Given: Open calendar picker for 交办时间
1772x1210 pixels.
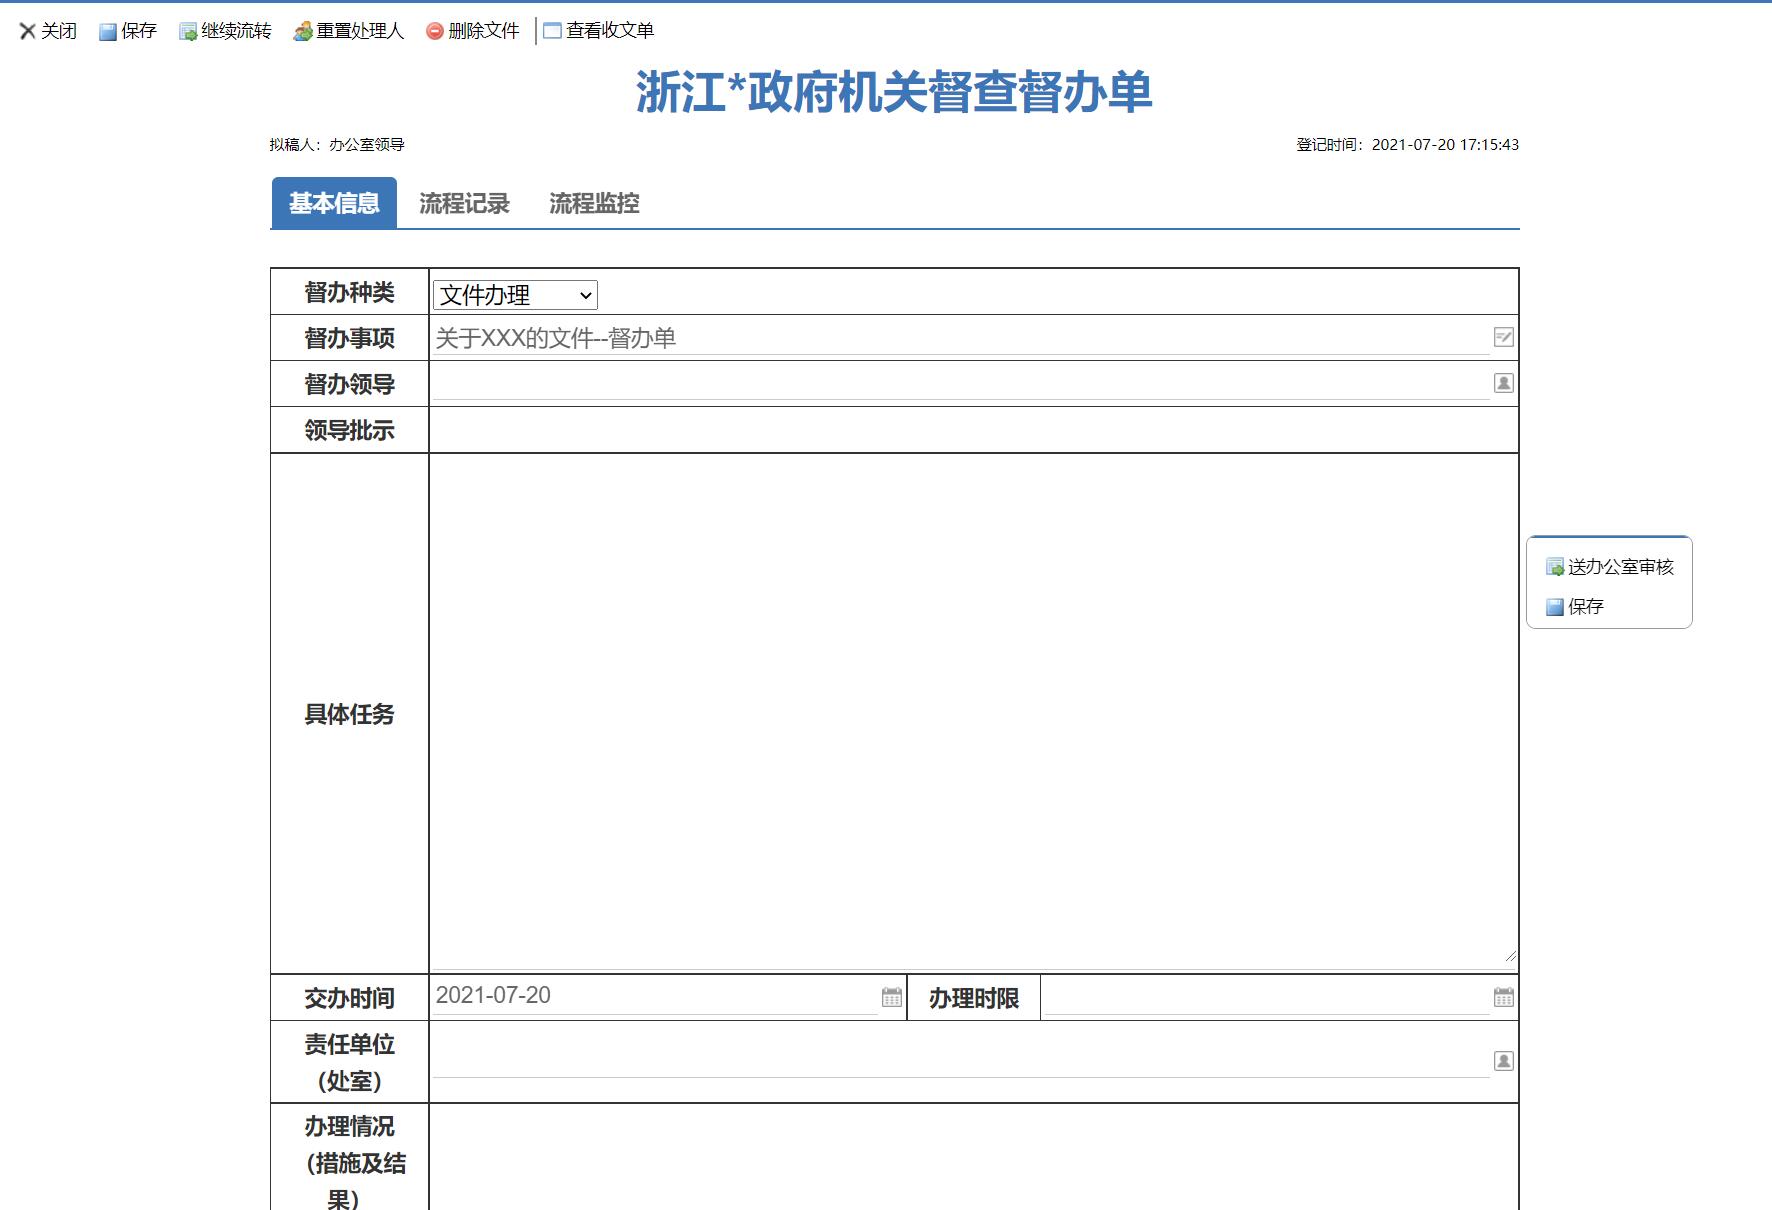Looking at the screenshot, I should (891, 997).
